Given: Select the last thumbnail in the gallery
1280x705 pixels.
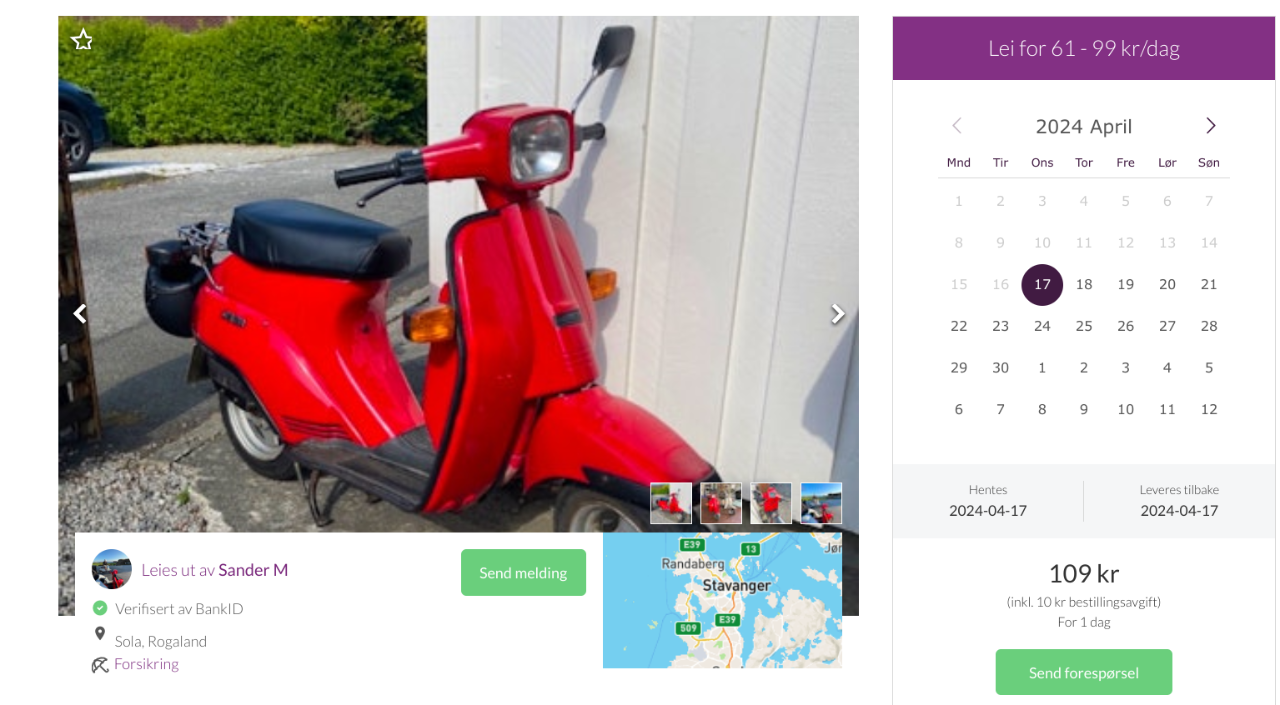Looking at the screenshot, I should [821, 503].
